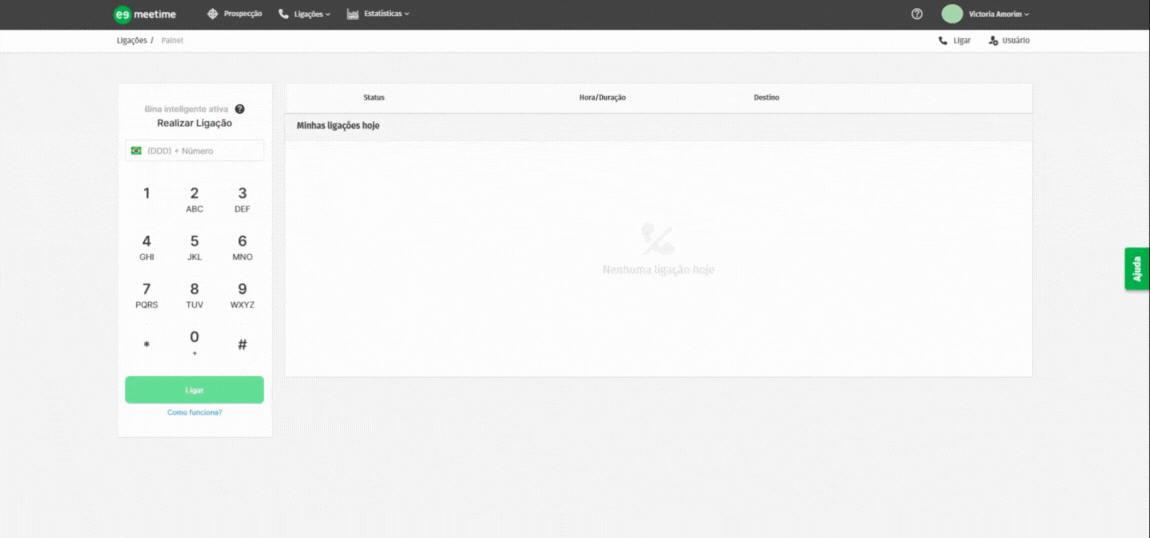Open the Como funciona? link
The width and height of the screenshot is (1150, 538).
point(194,413)
